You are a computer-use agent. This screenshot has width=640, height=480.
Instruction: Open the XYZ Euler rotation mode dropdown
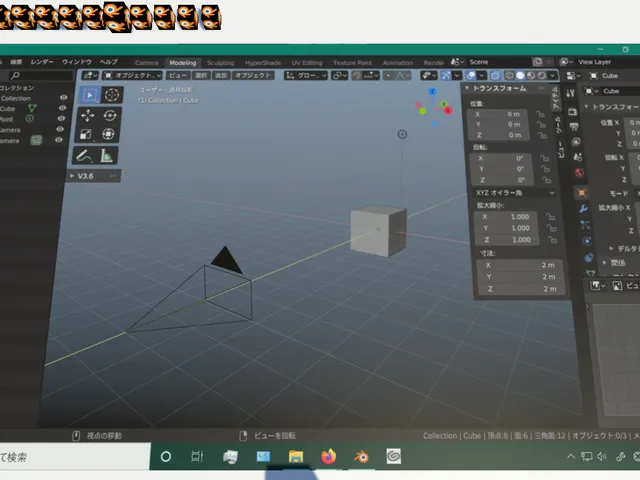[x=515, y=193]
